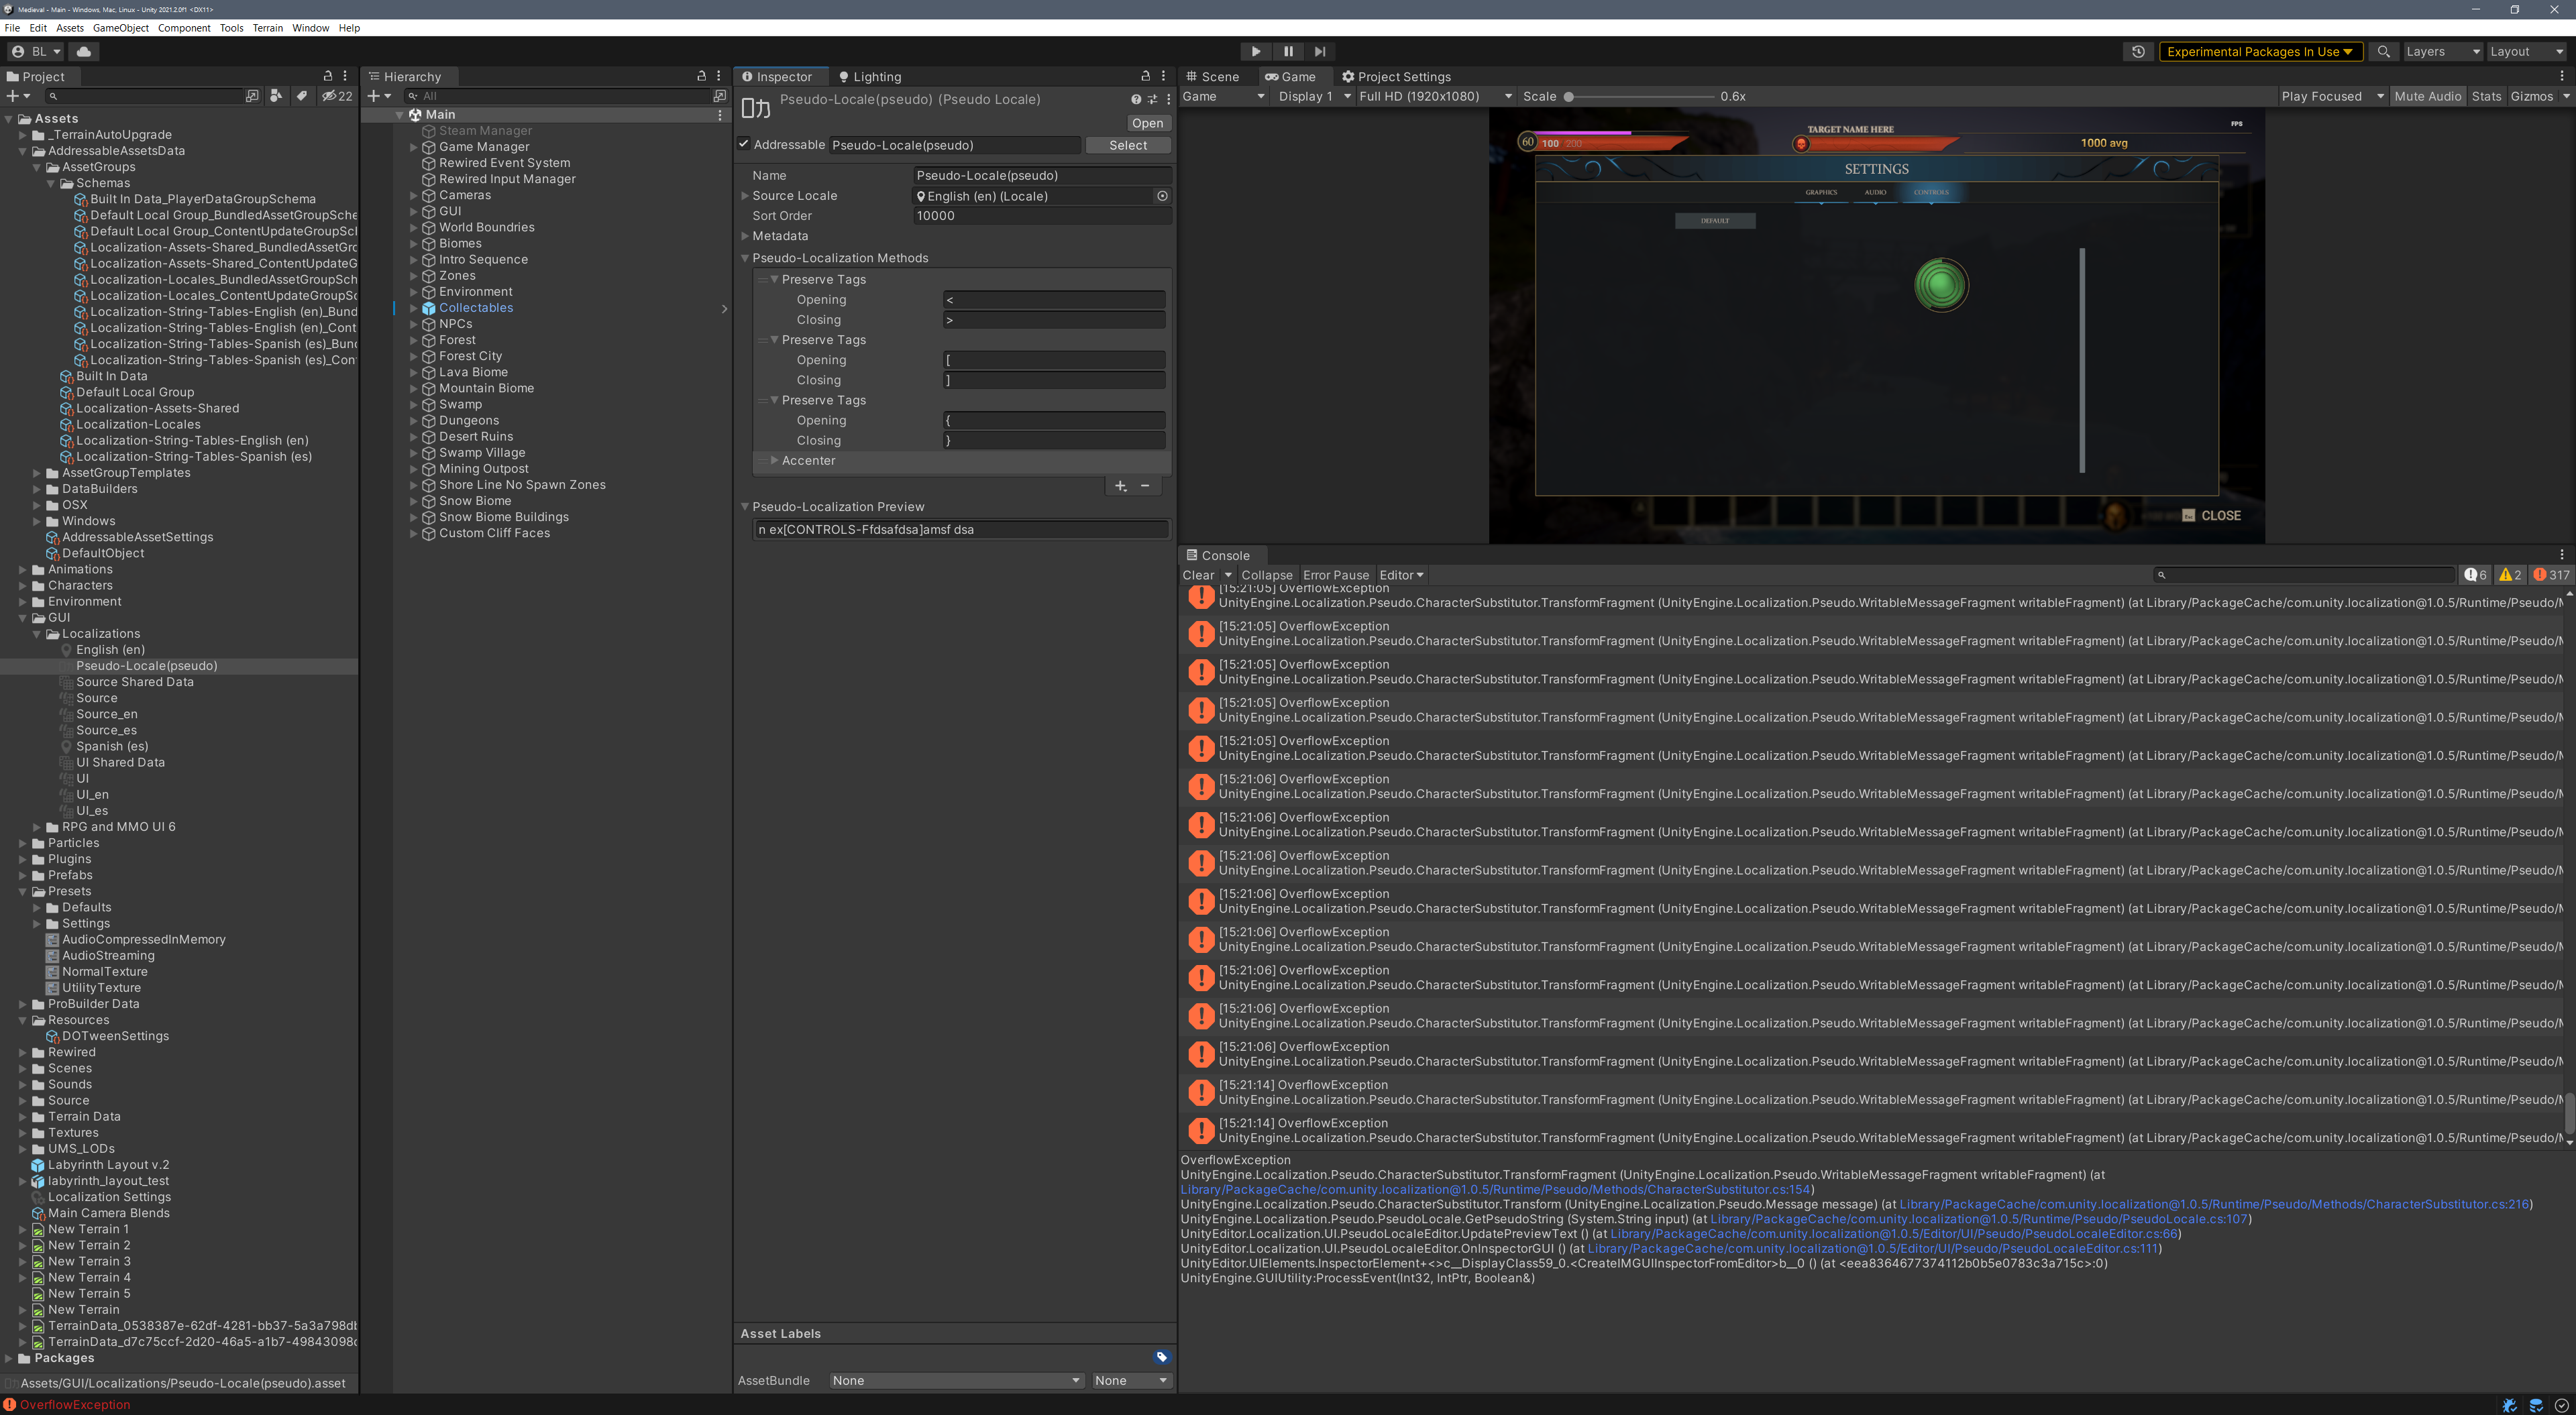Expand the Characters folder in Project
This screenshot has width=2576, height=1415.
point(23,585)
